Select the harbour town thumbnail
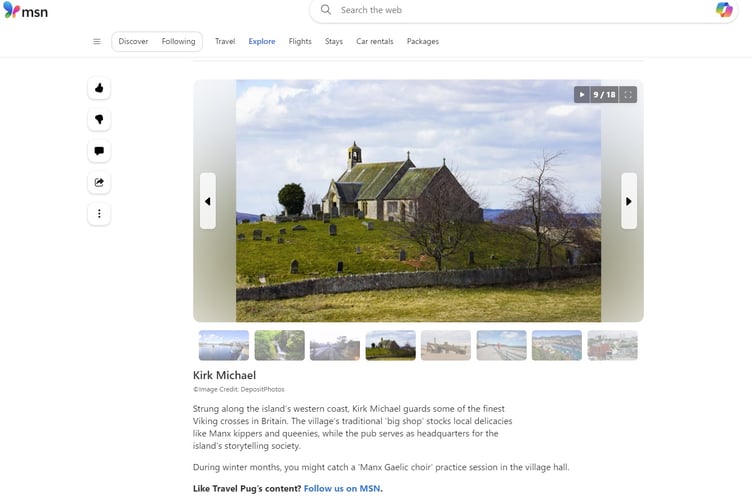This screenshot has width=752, height=500. point(557,345)
